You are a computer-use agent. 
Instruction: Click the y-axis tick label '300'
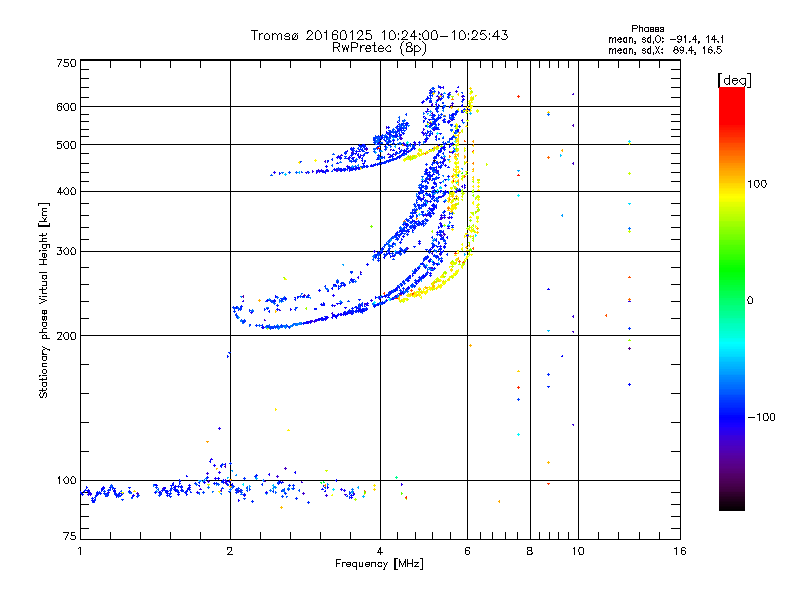click(x=67, y=252)
